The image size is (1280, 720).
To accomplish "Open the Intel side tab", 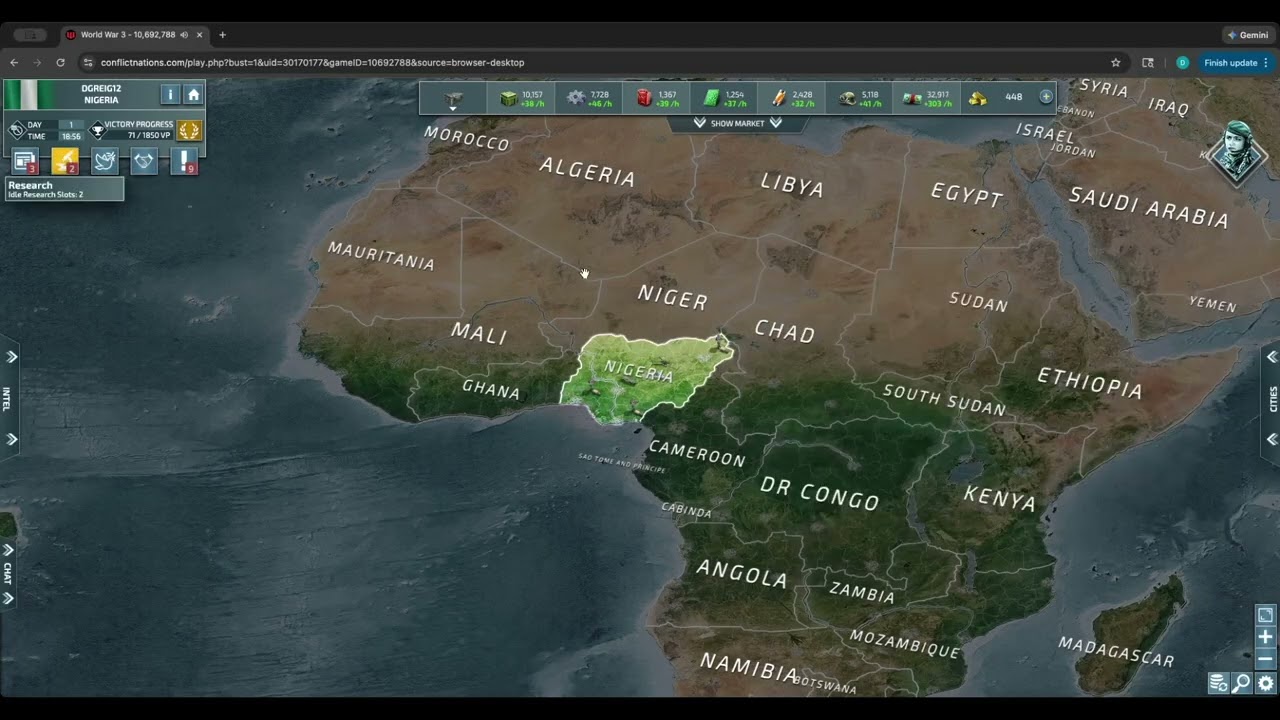I will [6, 398].
